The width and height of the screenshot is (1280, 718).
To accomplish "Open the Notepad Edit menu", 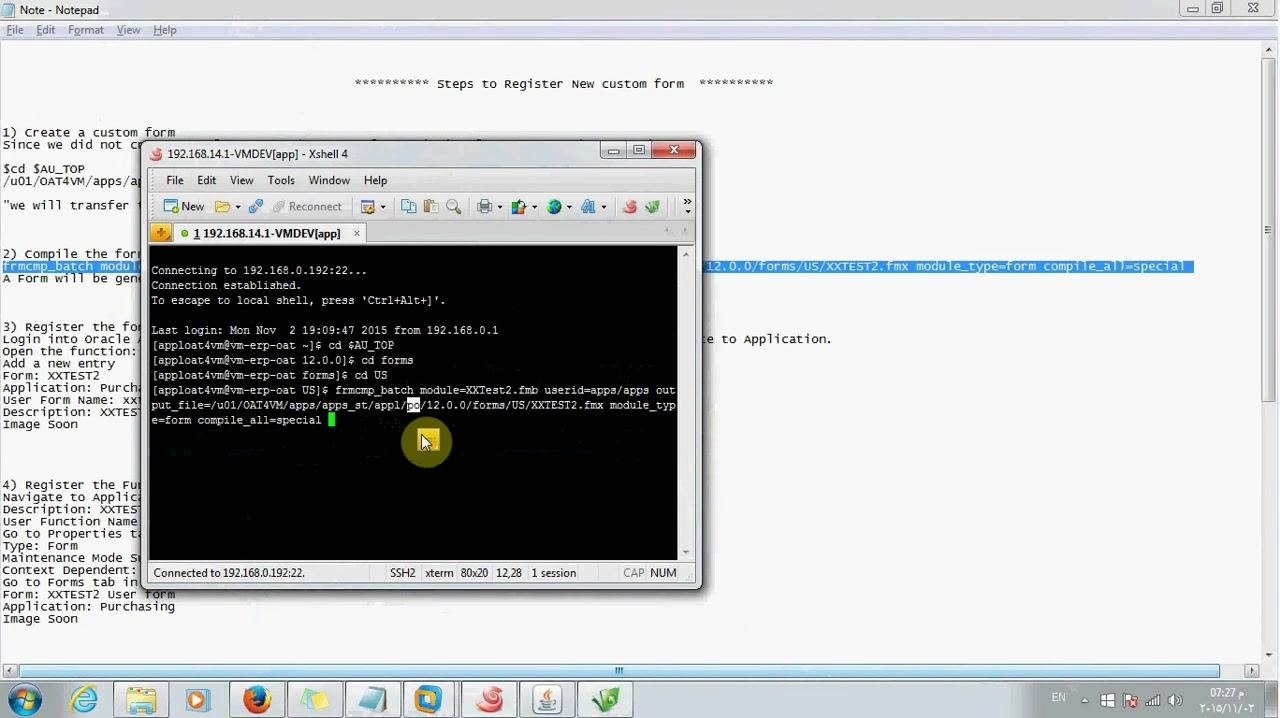I will pos(46,30).
